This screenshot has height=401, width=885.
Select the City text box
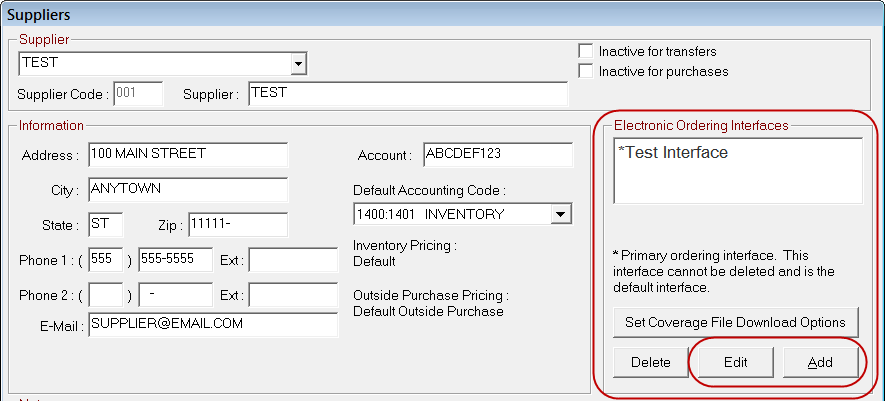(x=187, y=190)
